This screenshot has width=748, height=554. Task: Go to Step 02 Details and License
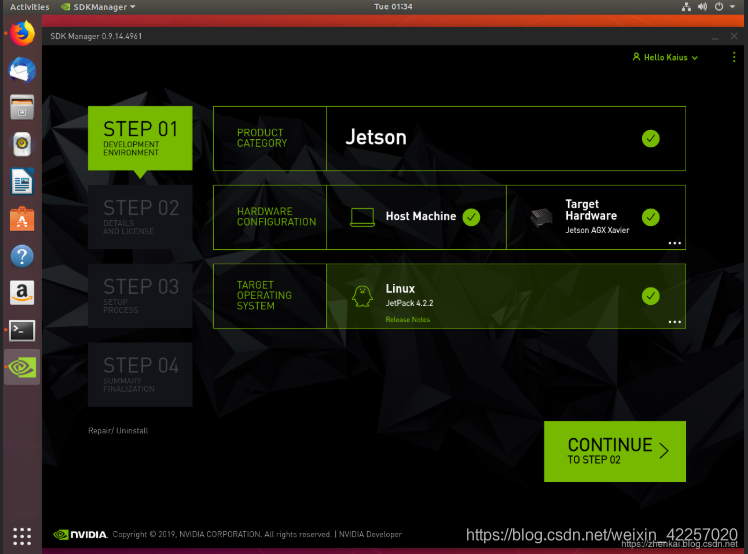(140, 217)
